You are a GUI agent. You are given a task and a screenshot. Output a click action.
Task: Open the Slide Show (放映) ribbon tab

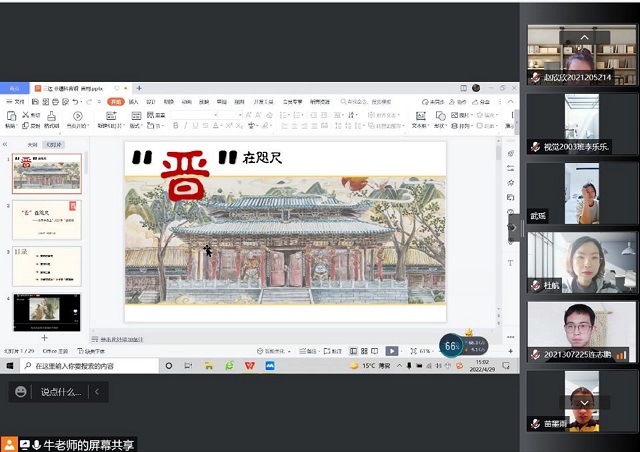[204, 102]
